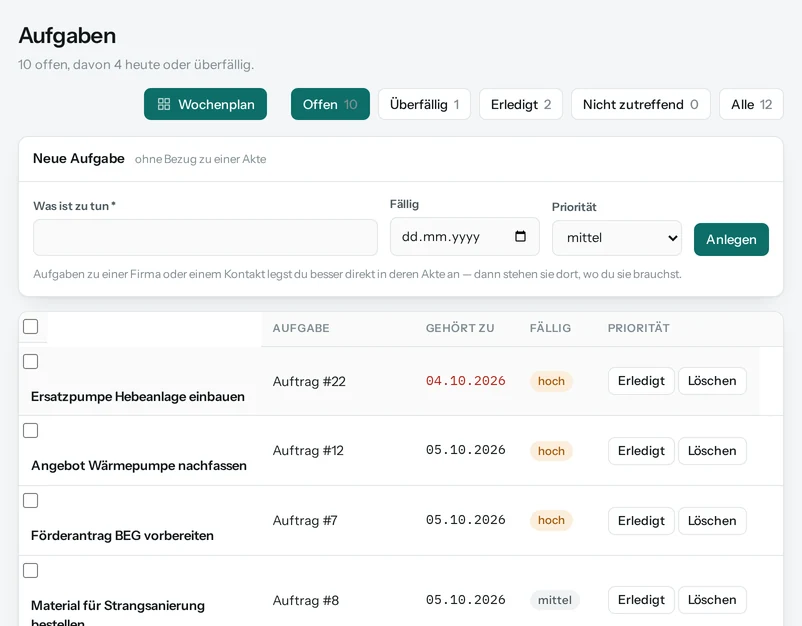Mark the checkbox for Material für Strangsanierung
Image resolution: width=802 pixels, height=626 pixels.
(x=31, y=570)
